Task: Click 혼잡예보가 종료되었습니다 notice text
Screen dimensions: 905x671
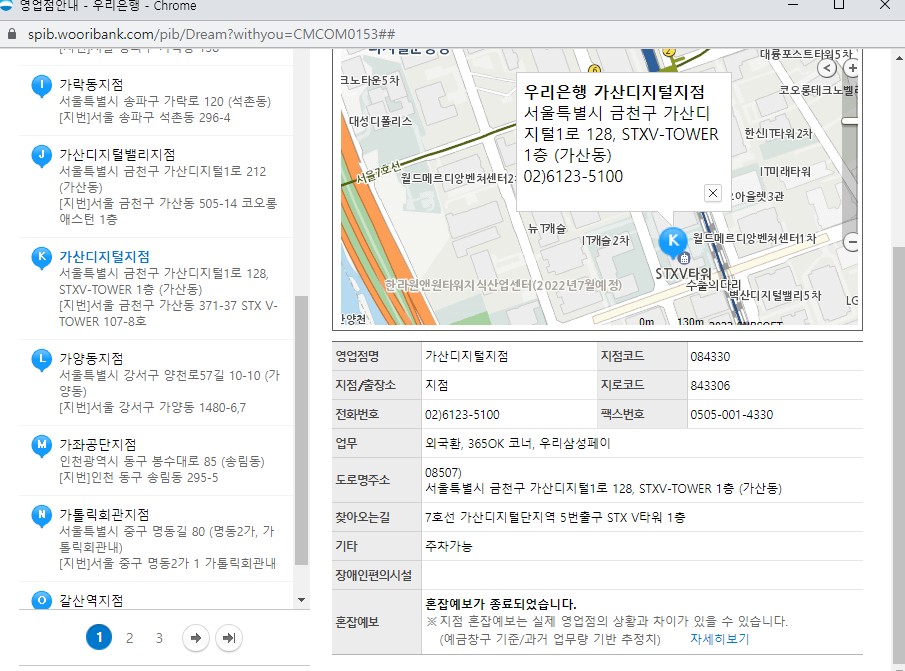Action: [500, 604]
